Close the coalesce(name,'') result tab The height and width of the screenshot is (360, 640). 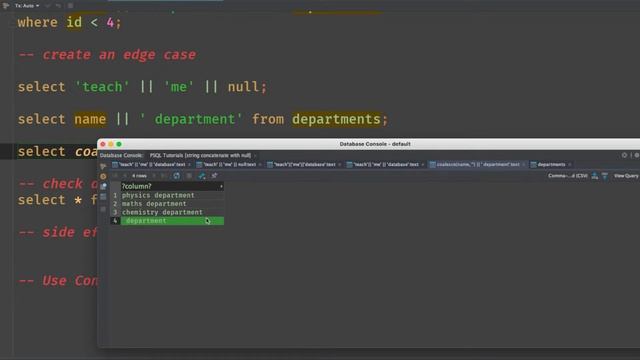coord(524,164)
